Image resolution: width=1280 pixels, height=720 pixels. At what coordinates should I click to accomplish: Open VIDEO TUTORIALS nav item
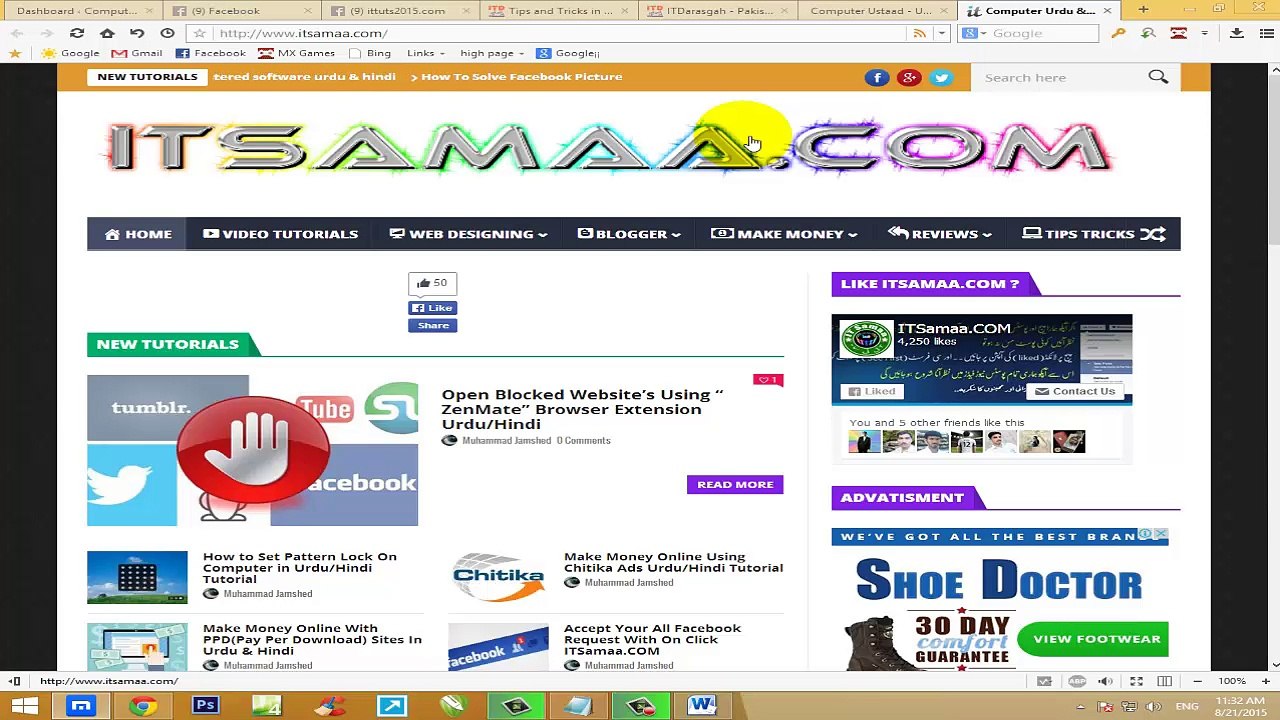280,234
